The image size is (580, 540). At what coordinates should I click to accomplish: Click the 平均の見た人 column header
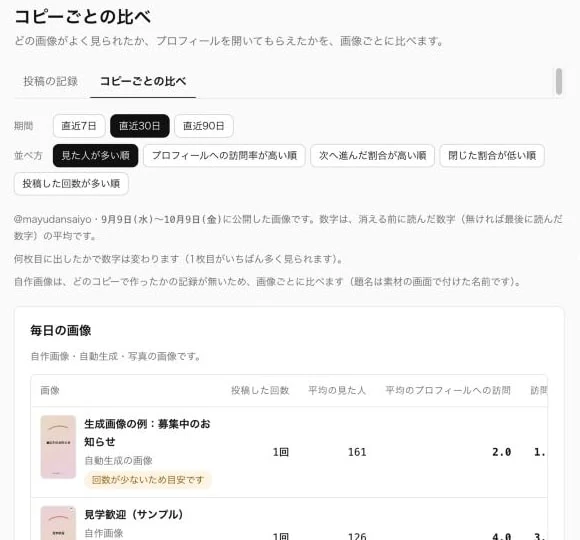(x=337, y=391)
